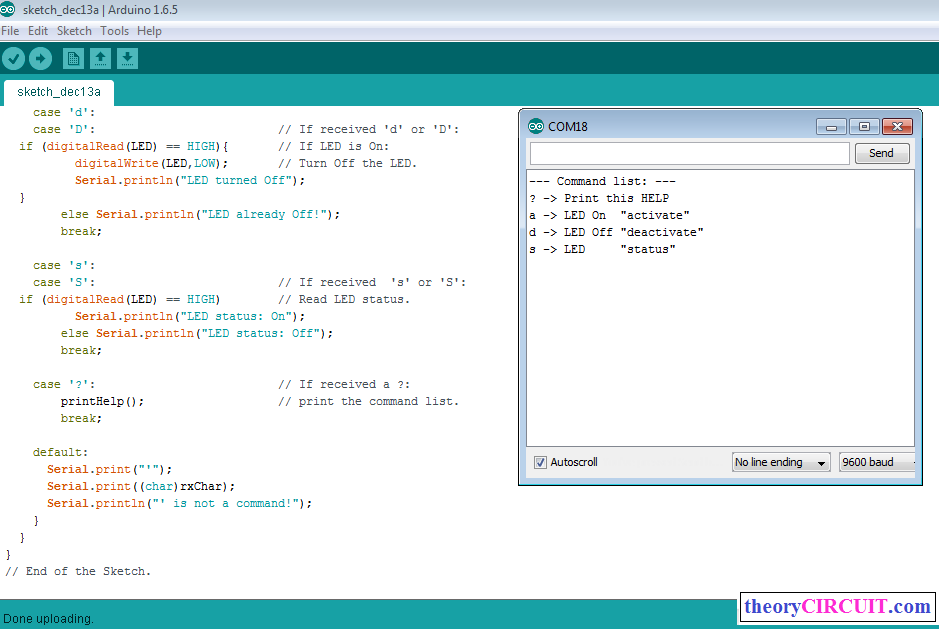
Task: Click the serial monitor command input field
Action: point(689,153)
